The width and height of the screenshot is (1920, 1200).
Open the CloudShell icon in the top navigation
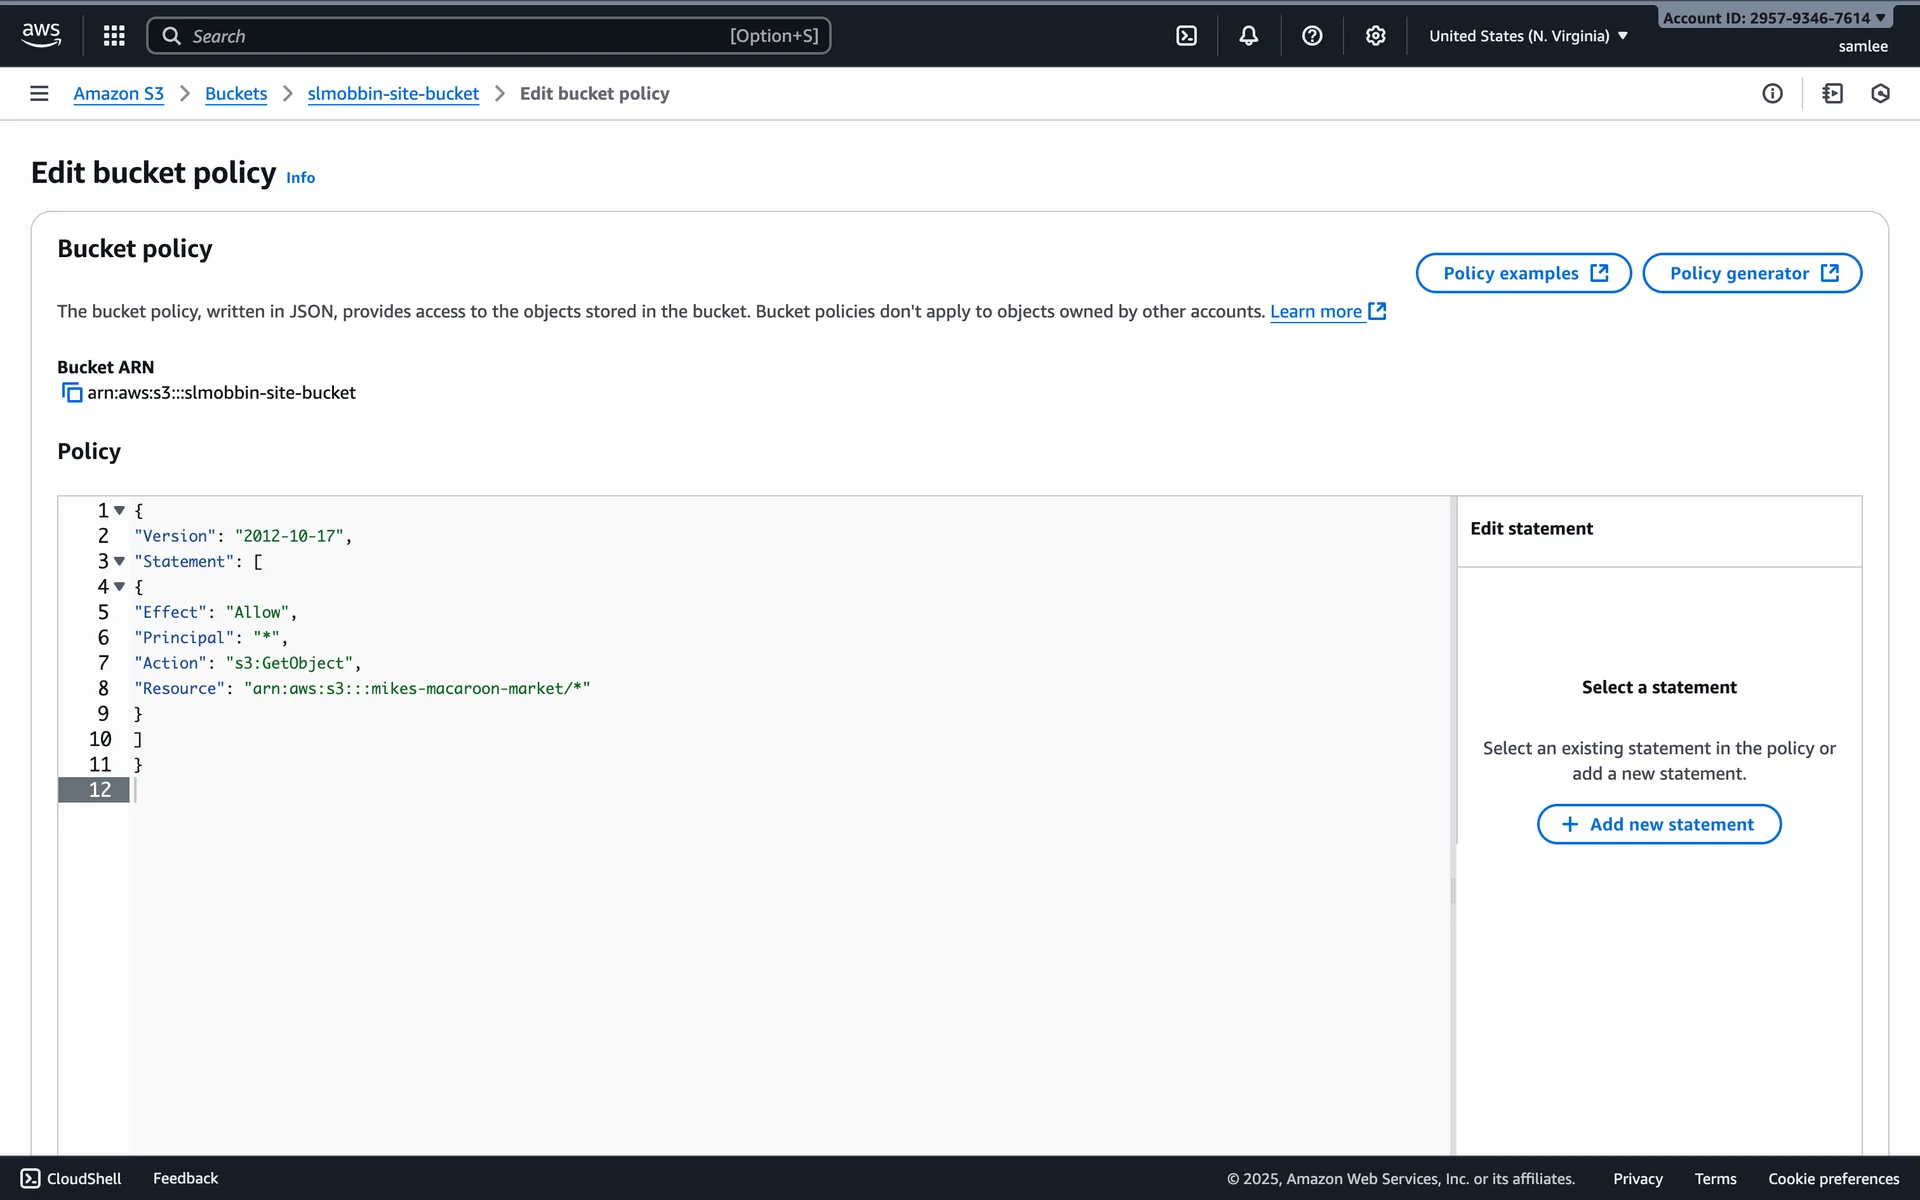(1186, 36)
